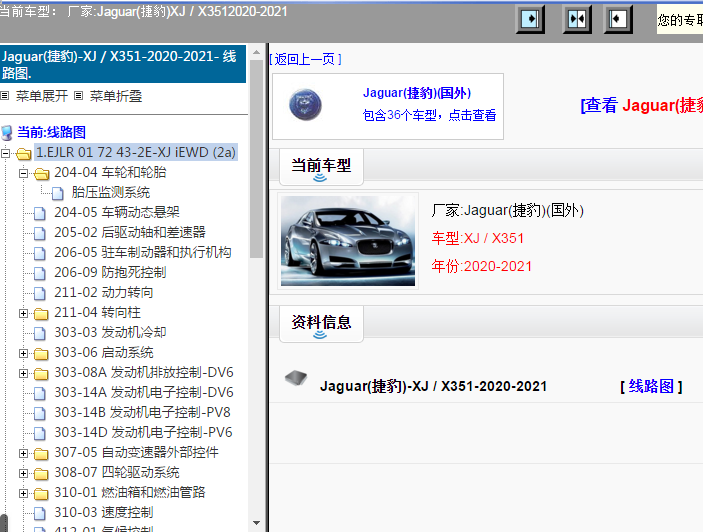Click page icon of 303-14A 发动机电子控制-DV6

coord(40,394)
